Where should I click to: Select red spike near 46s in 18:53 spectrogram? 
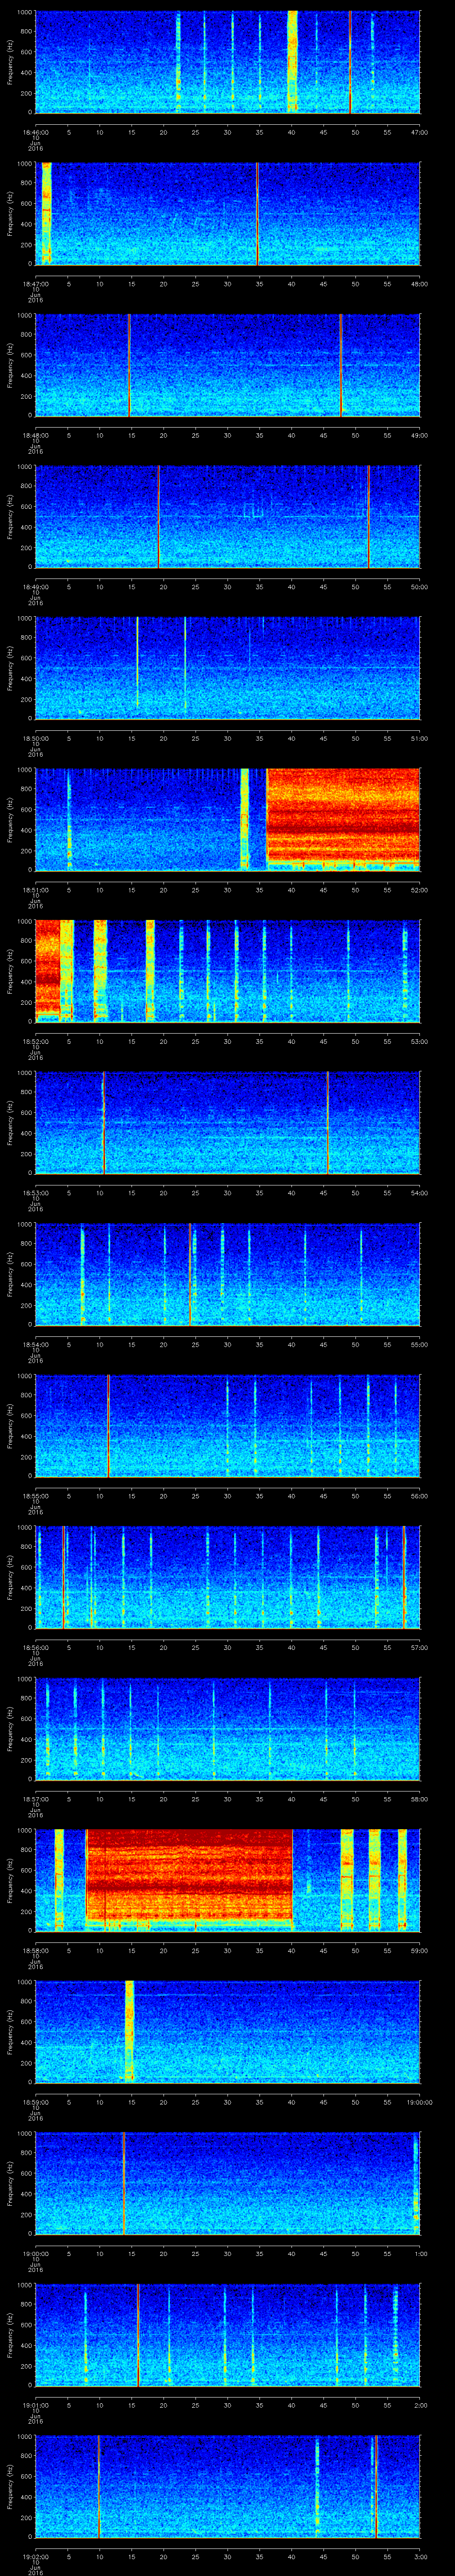tap(328, 1122)
